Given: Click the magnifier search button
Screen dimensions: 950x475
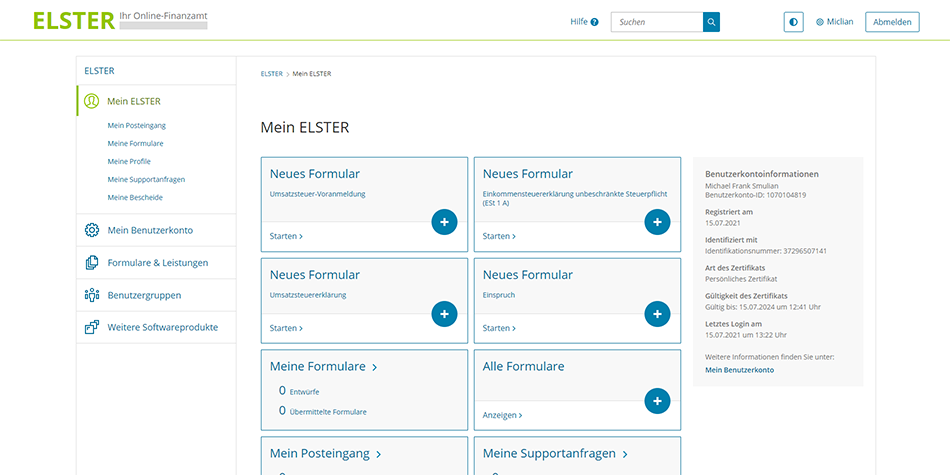Looking at the screenshot, I should coord(711,22).
